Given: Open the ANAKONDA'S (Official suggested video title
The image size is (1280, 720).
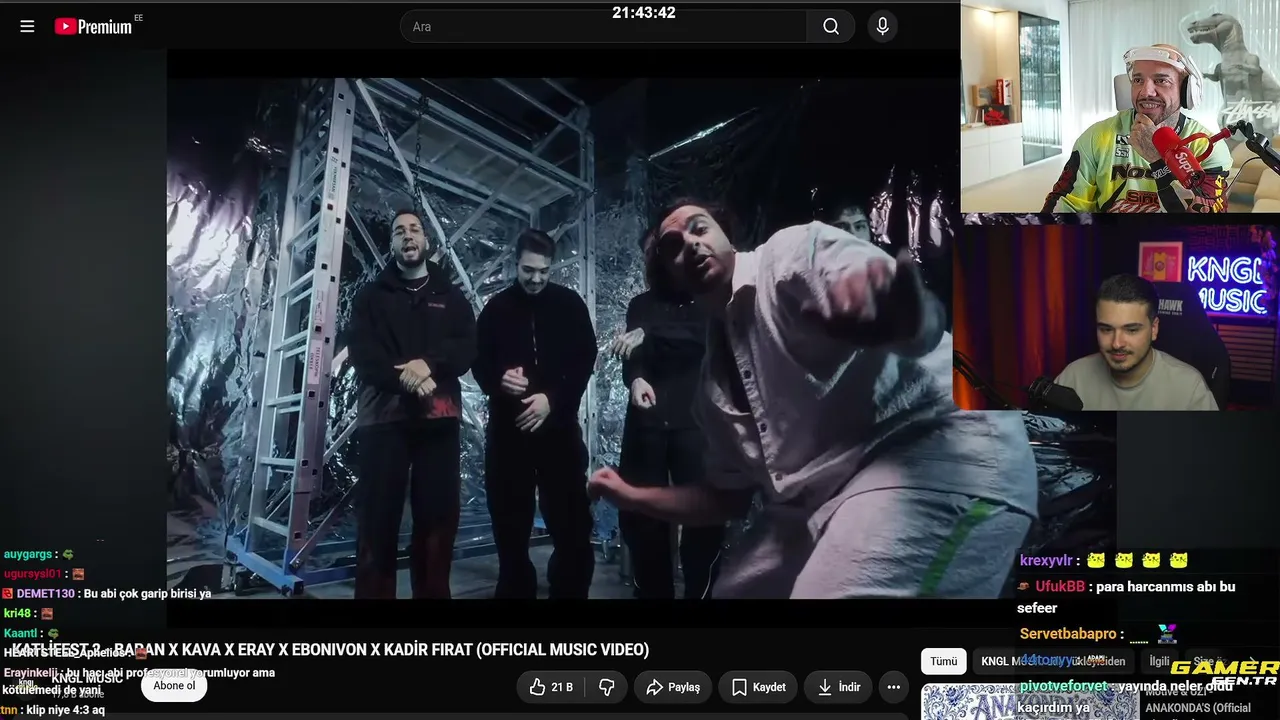Looking at the screenshot, I should tap(1198, 708).
